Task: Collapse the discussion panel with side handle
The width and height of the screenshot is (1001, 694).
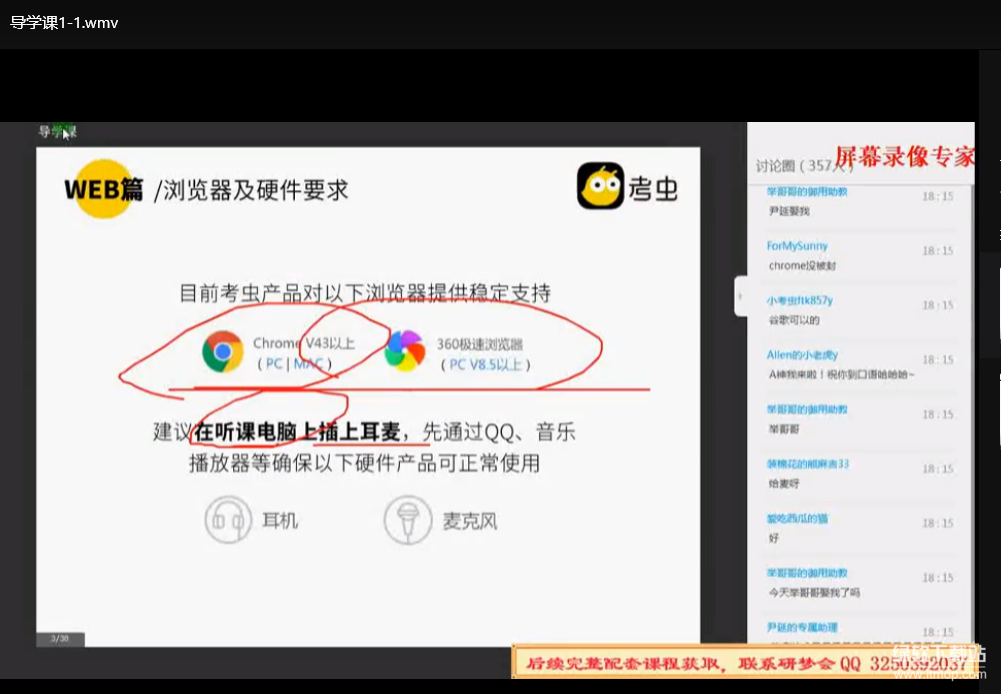Action: coord(740,295)
